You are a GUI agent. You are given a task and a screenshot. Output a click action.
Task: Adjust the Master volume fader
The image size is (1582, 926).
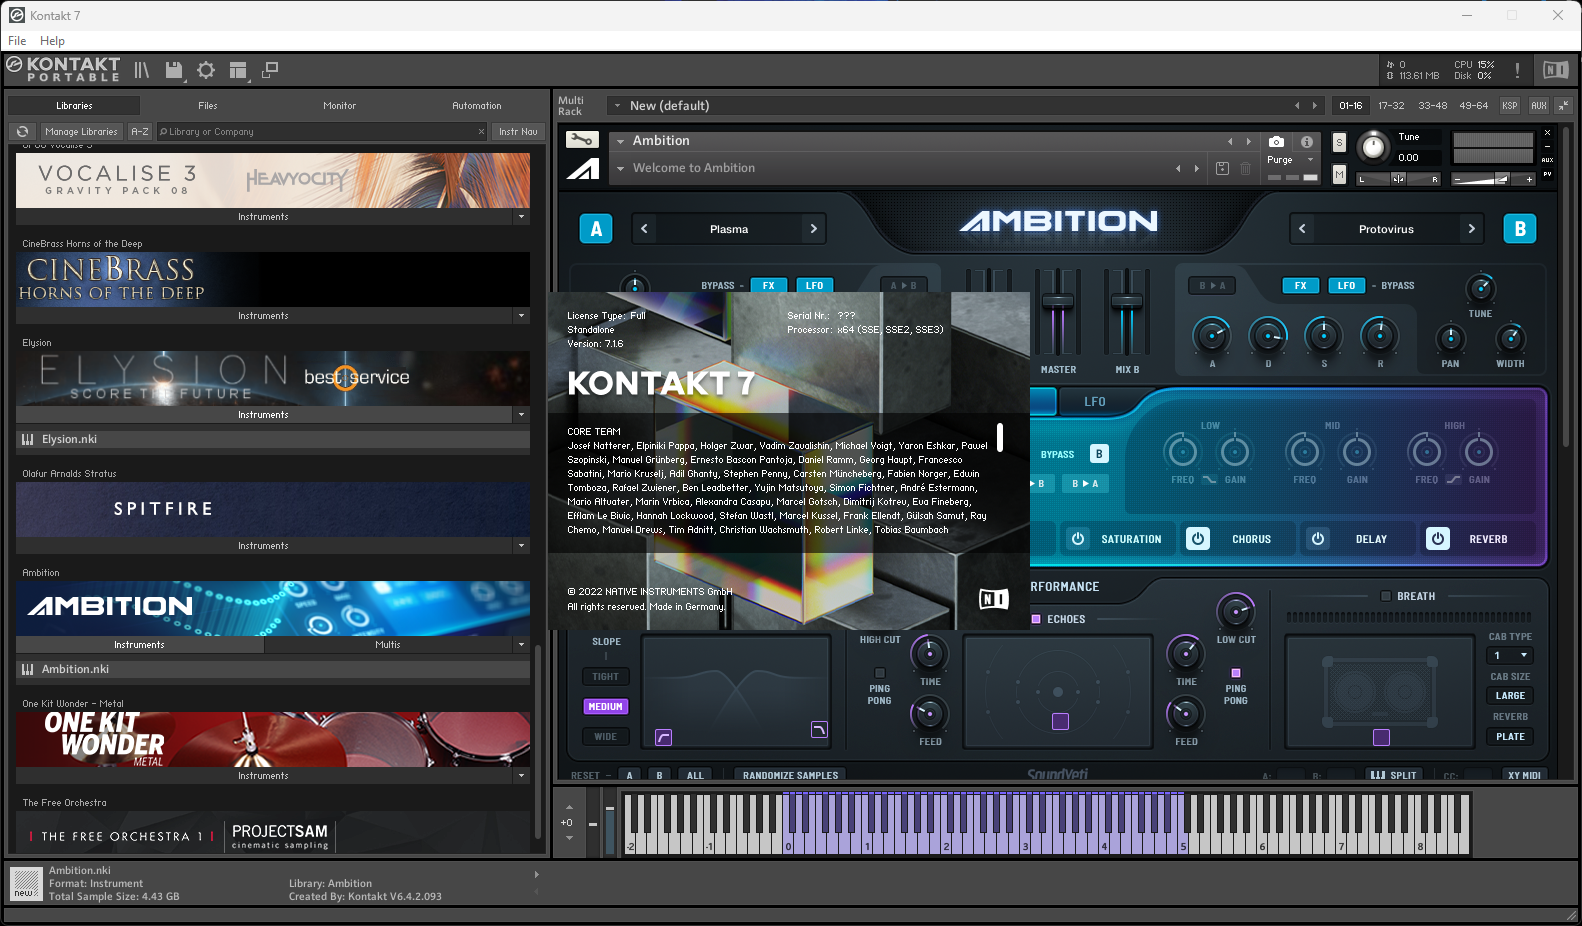point(1058,301)
